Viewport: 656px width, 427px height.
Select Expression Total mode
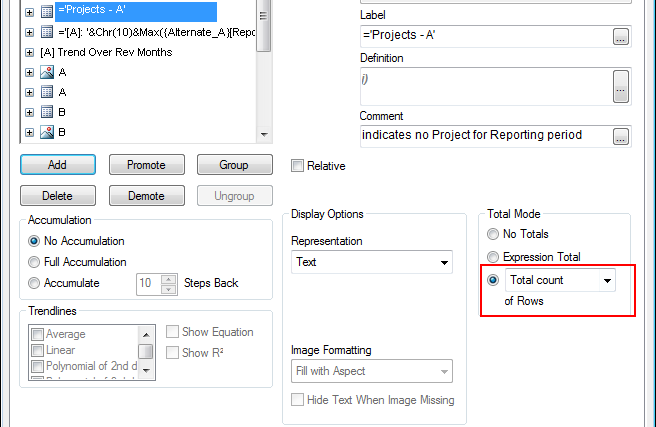coord(493,257)
